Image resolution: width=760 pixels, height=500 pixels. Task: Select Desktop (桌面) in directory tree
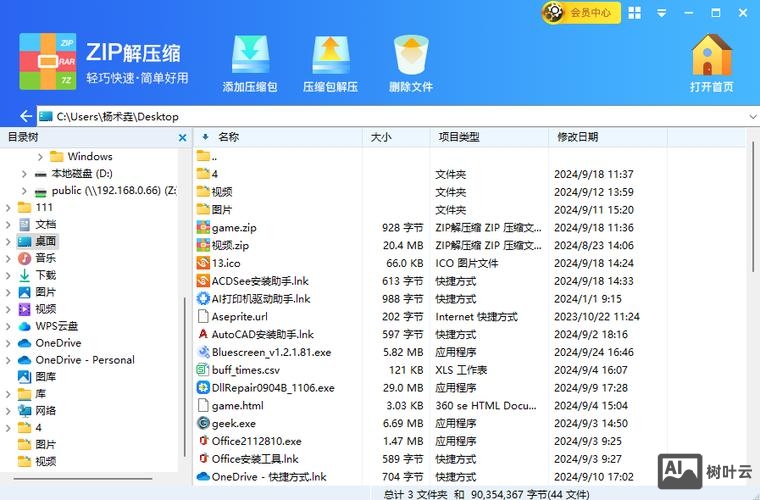(x=38, y=241)
